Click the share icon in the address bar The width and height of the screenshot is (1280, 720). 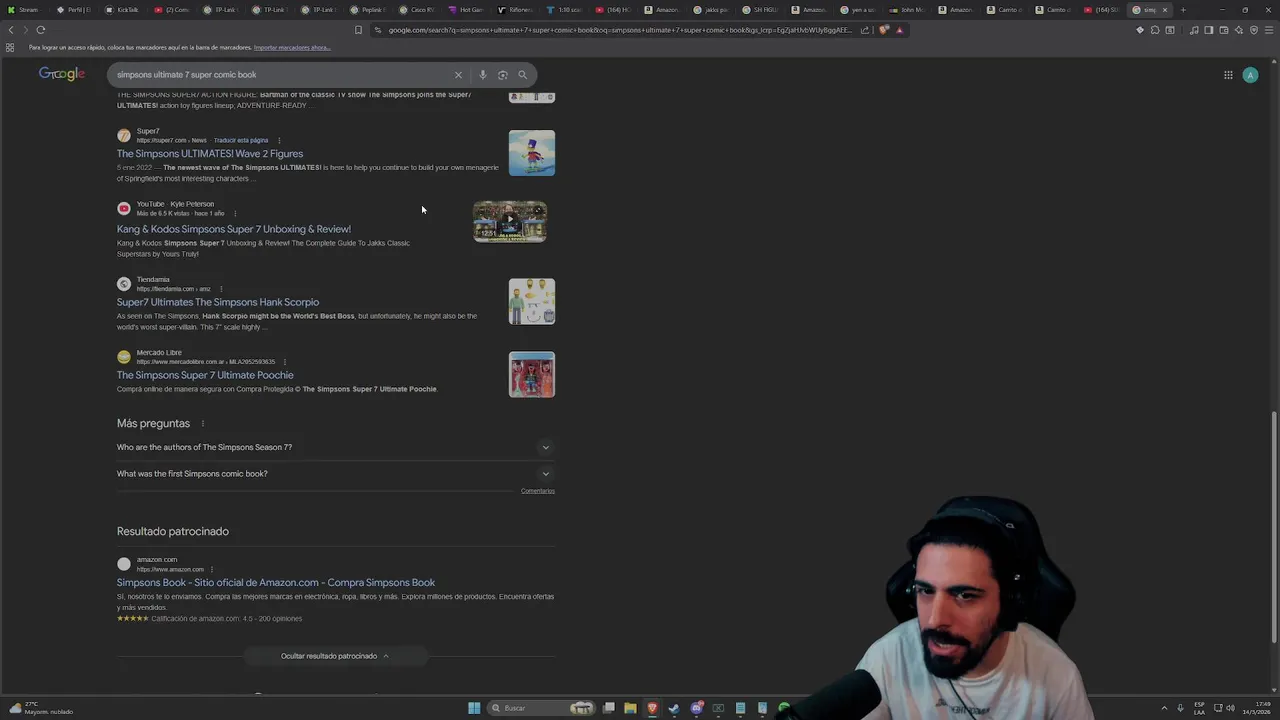click(865, 30)
